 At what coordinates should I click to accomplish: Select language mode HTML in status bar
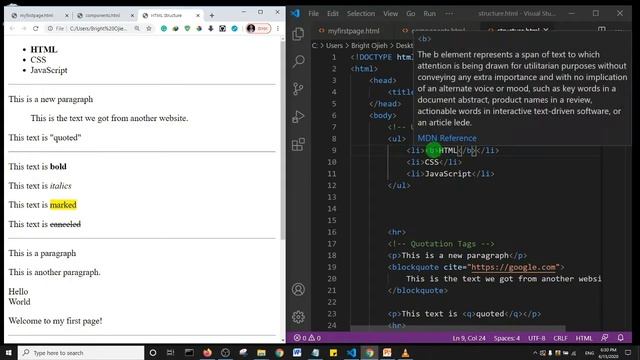click(583, 338)
